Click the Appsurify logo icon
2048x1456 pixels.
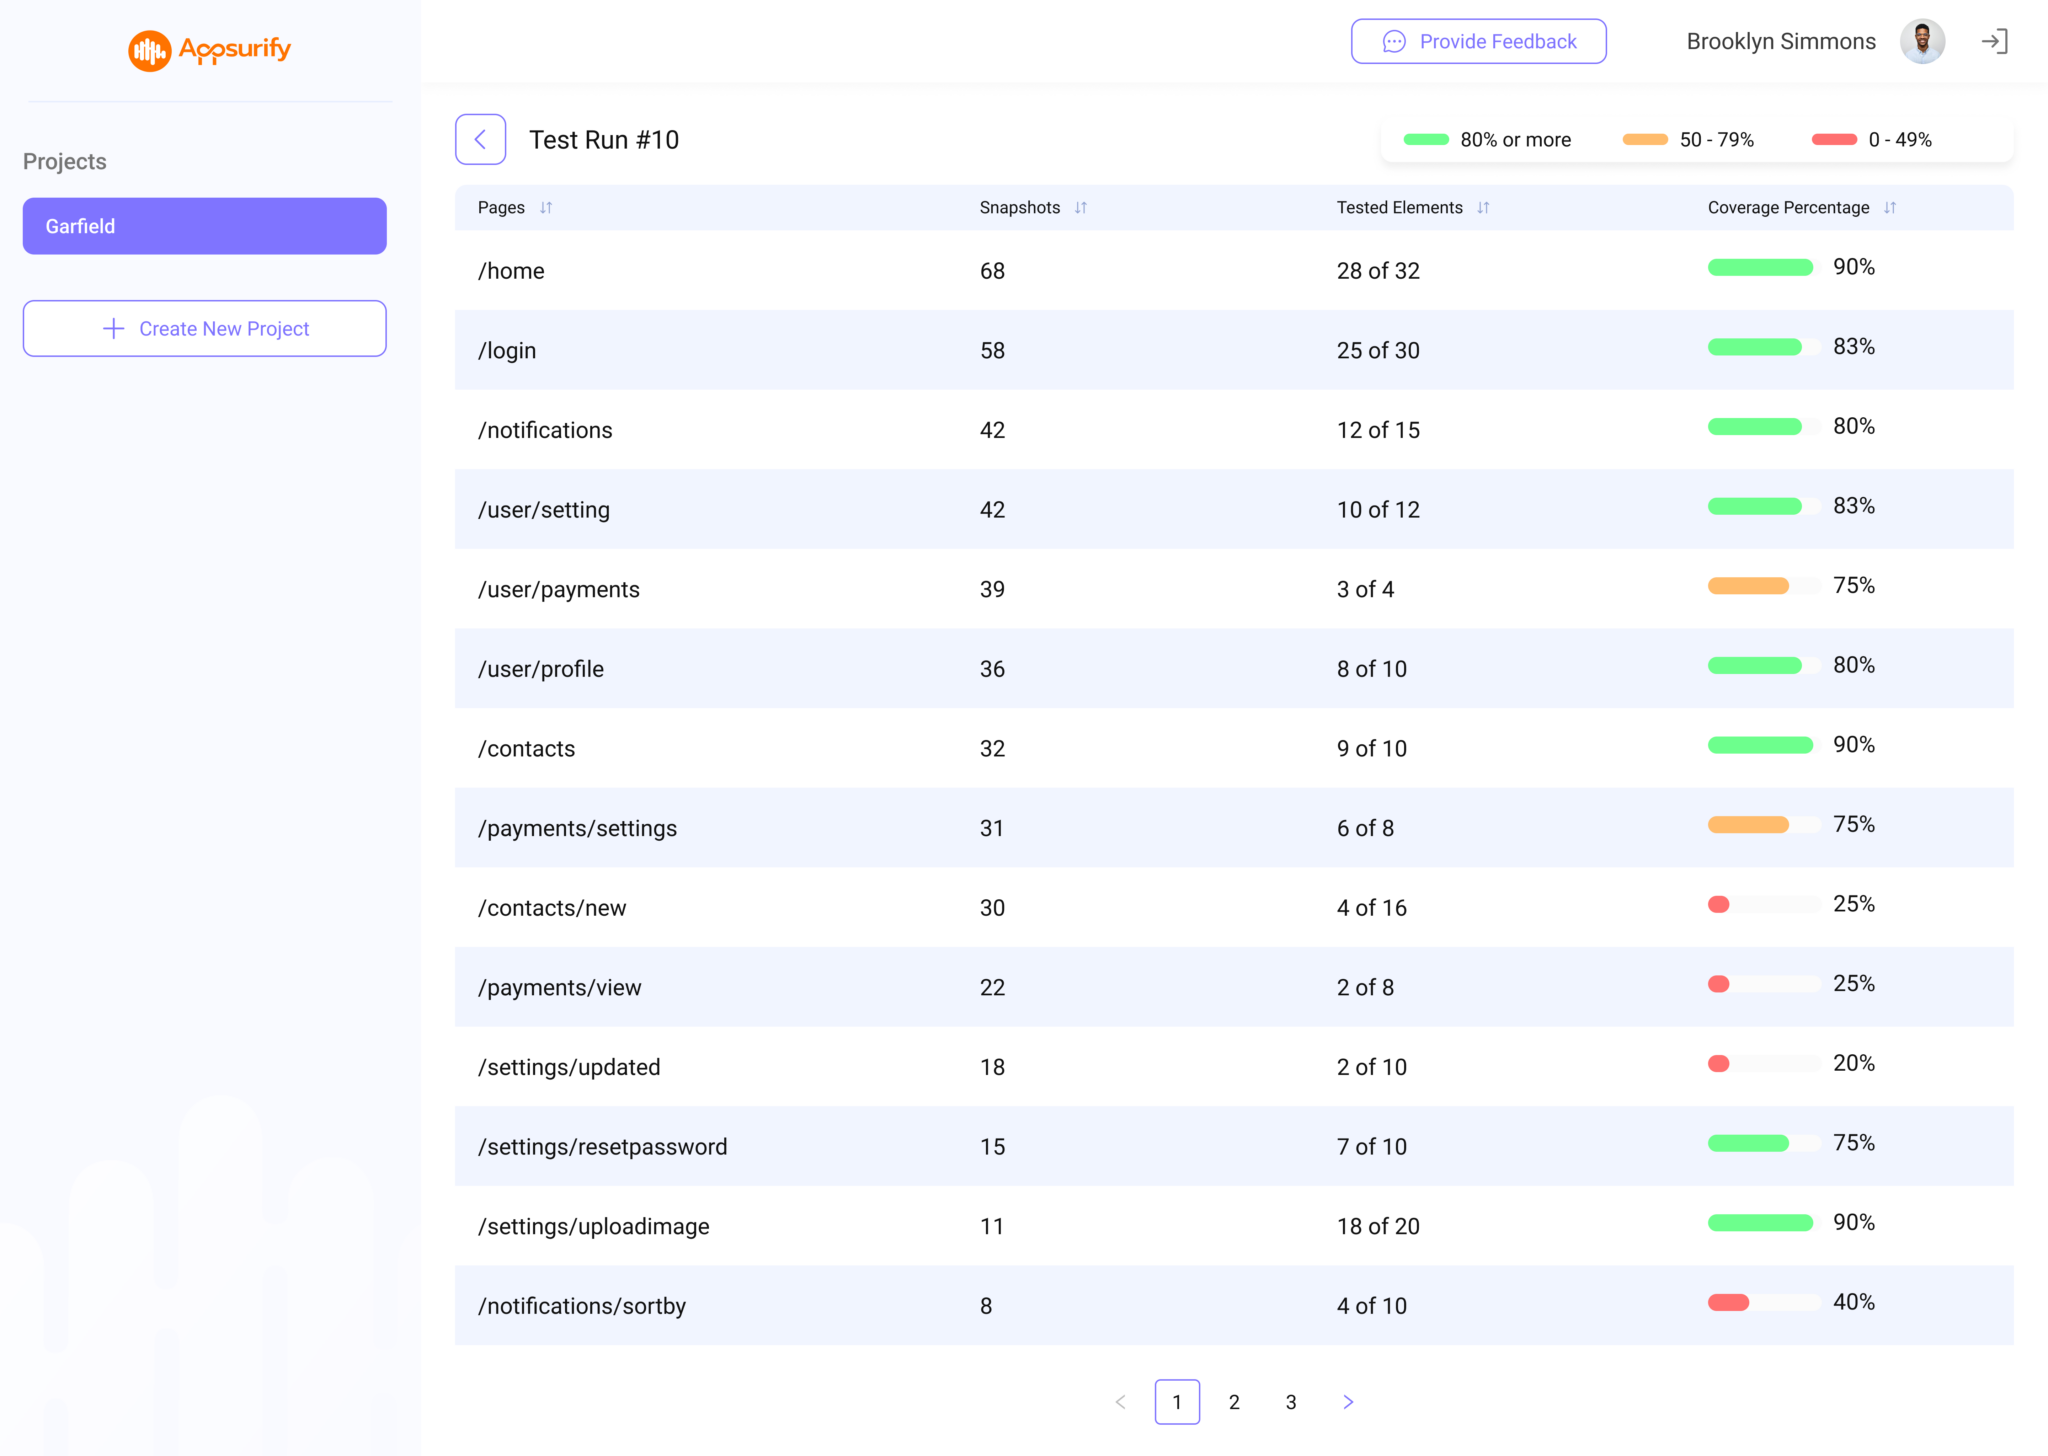click(150, 50)
